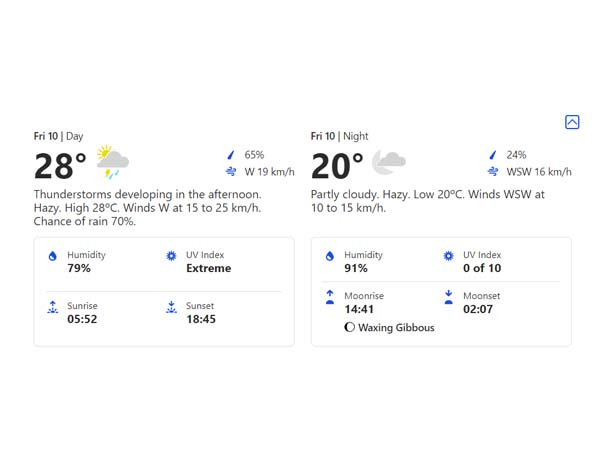Click the Sunrise icon
This screenshot has width=600, height=450.
[53, 308]
